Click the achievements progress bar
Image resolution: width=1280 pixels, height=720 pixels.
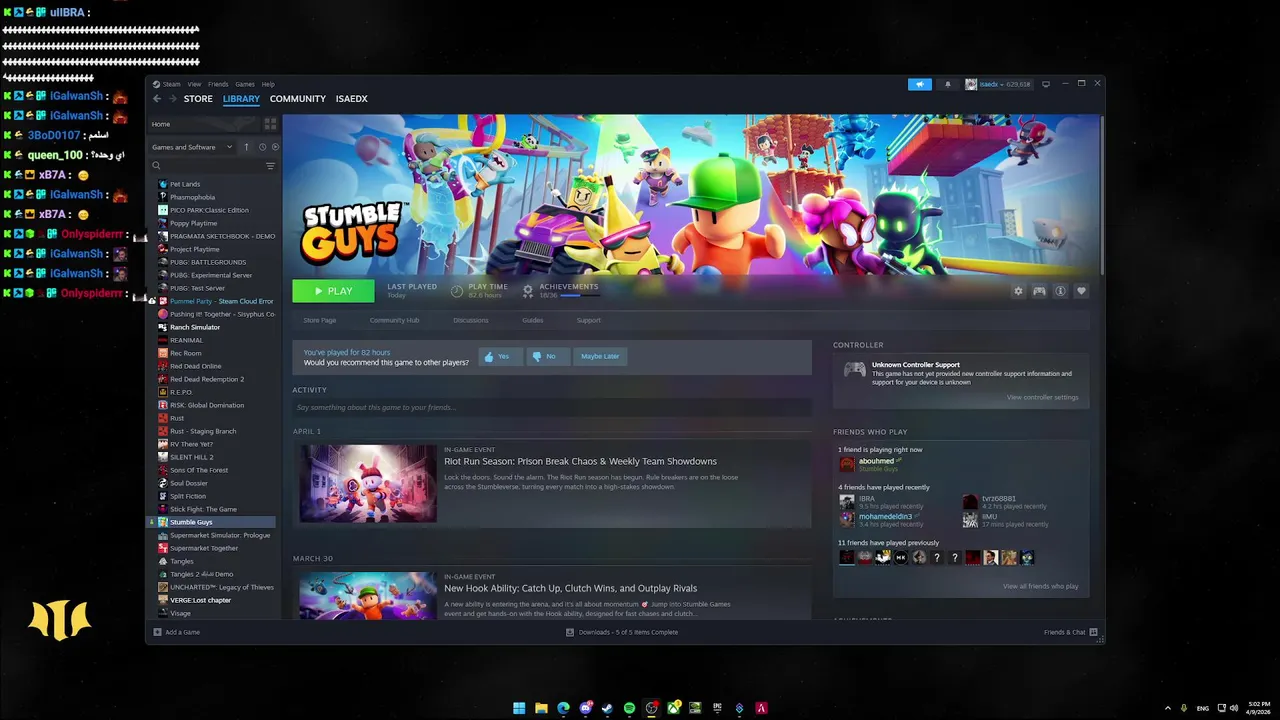pos(579,295)
